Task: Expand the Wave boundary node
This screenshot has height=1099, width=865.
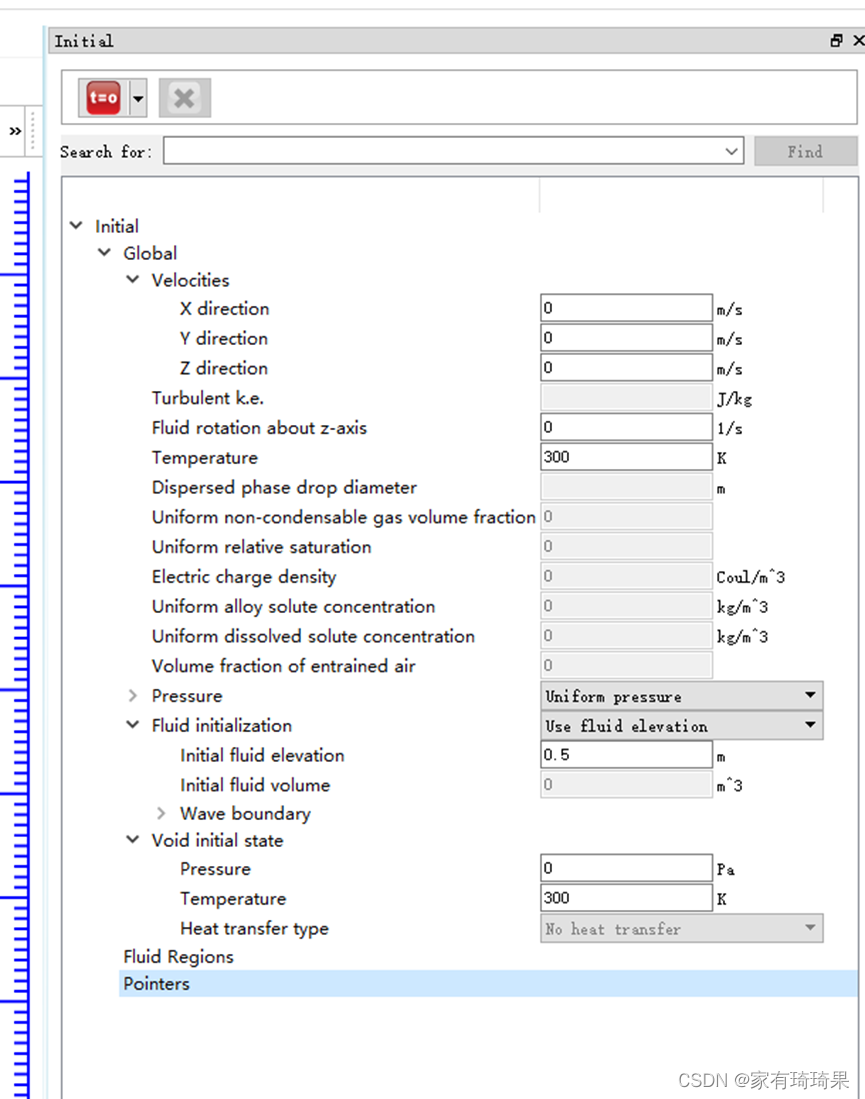Action: pyautogui.click(x=161, y=813)
